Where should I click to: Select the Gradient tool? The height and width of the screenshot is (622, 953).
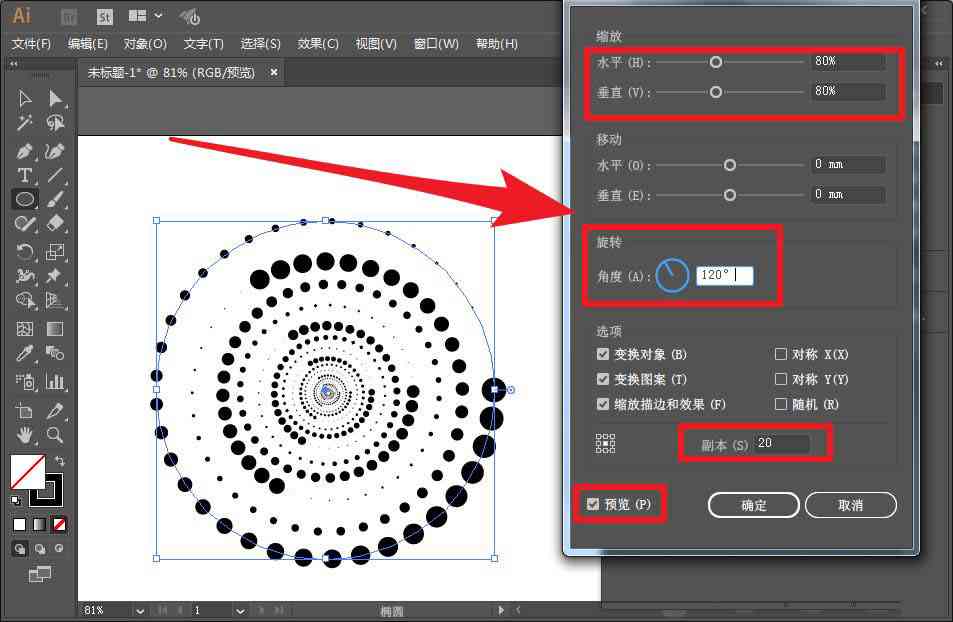pyautogui.click(x=55, y=329)
